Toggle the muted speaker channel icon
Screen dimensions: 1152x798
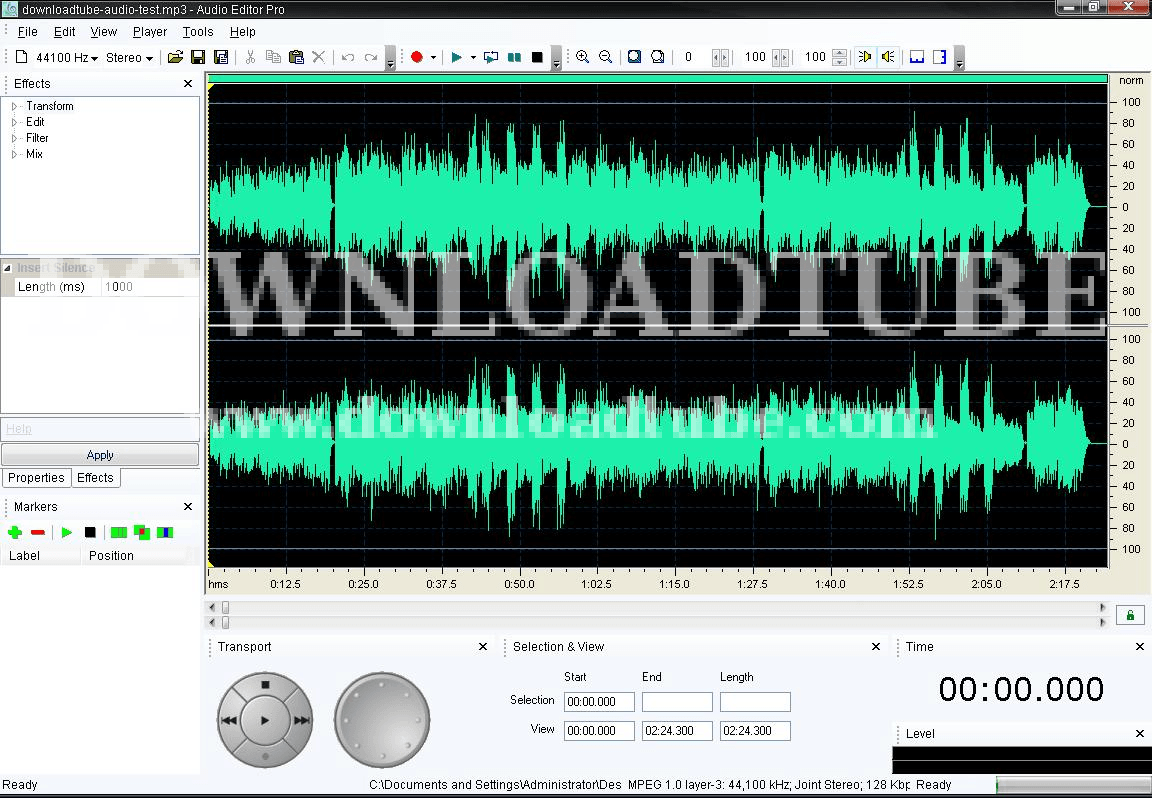tap(888, 57)
